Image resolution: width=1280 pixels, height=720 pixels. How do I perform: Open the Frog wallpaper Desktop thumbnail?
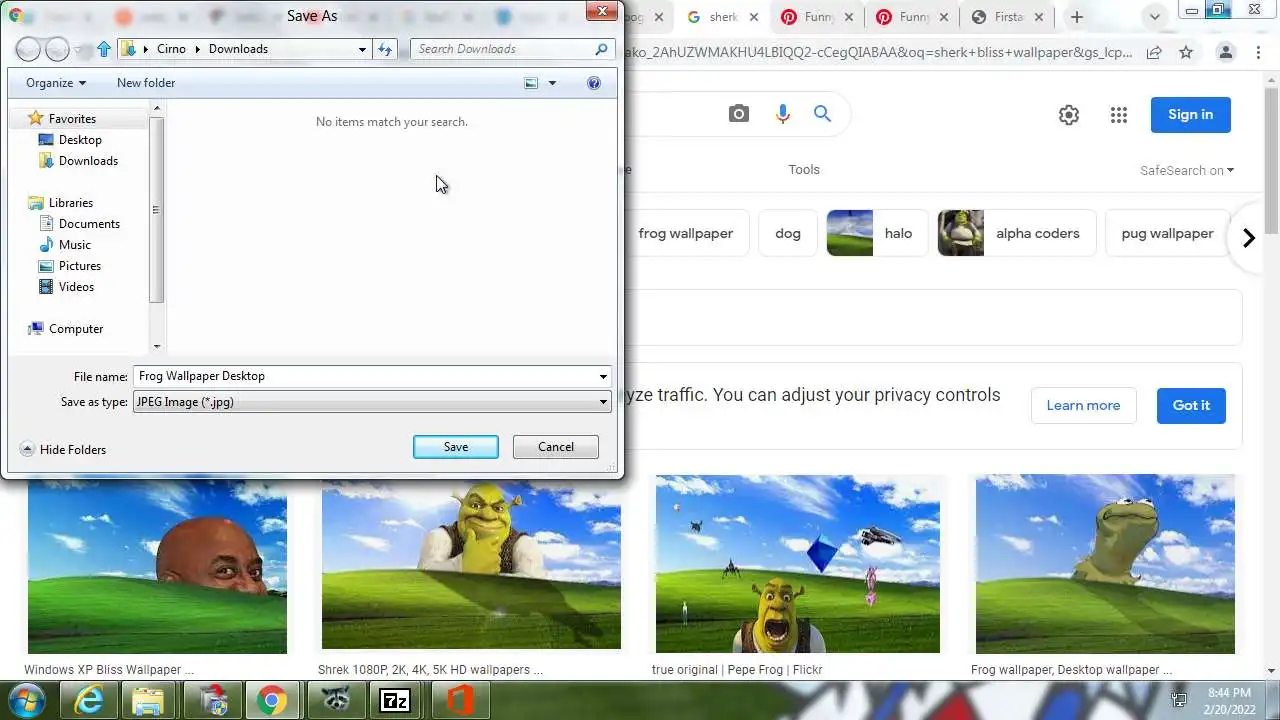tap(1105, 565)
